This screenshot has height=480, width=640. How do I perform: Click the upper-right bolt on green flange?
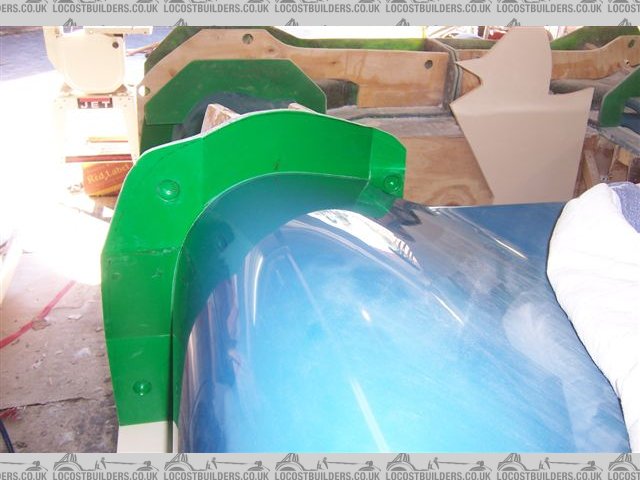[391, 183]
